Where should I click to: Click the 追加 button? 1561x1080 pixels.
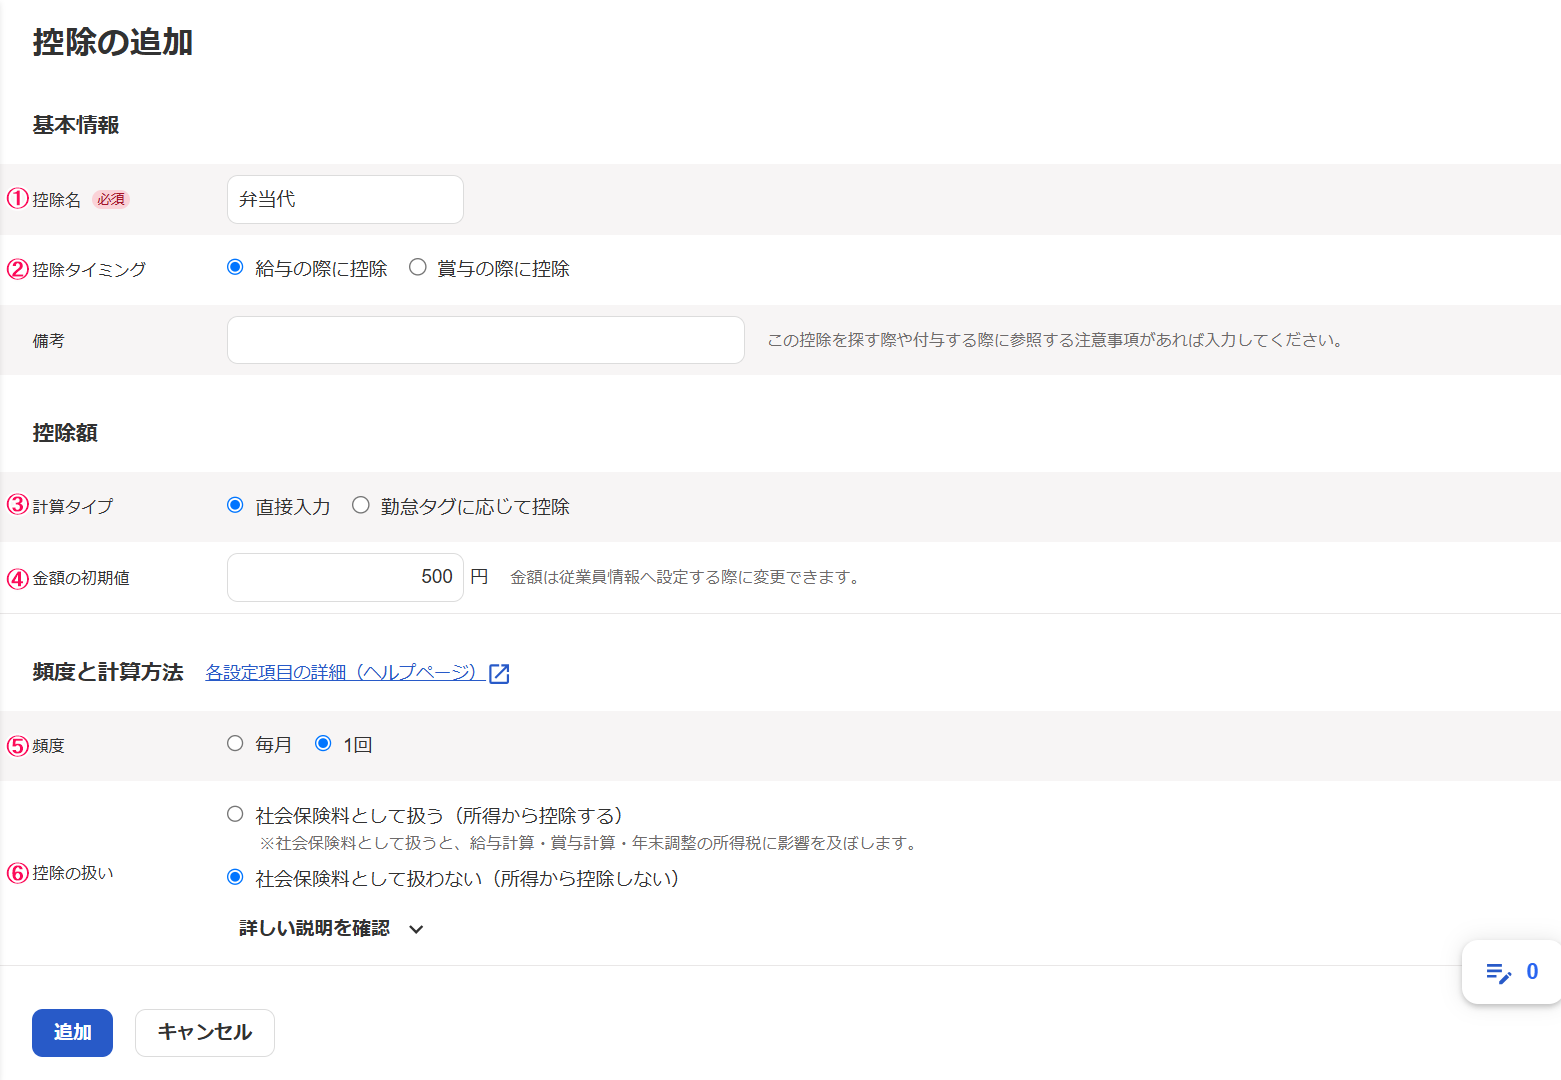click(72, 1032)
